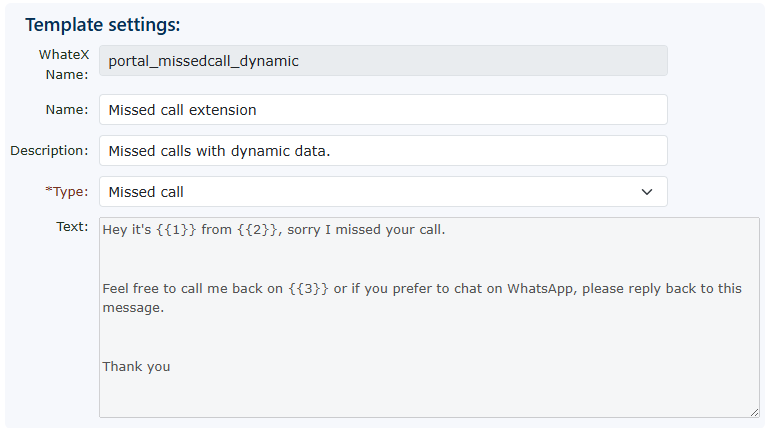Viewport: 765px width, 428px height.
Task: Click the "Hey it's" opening of message
Action: [127, 230]
